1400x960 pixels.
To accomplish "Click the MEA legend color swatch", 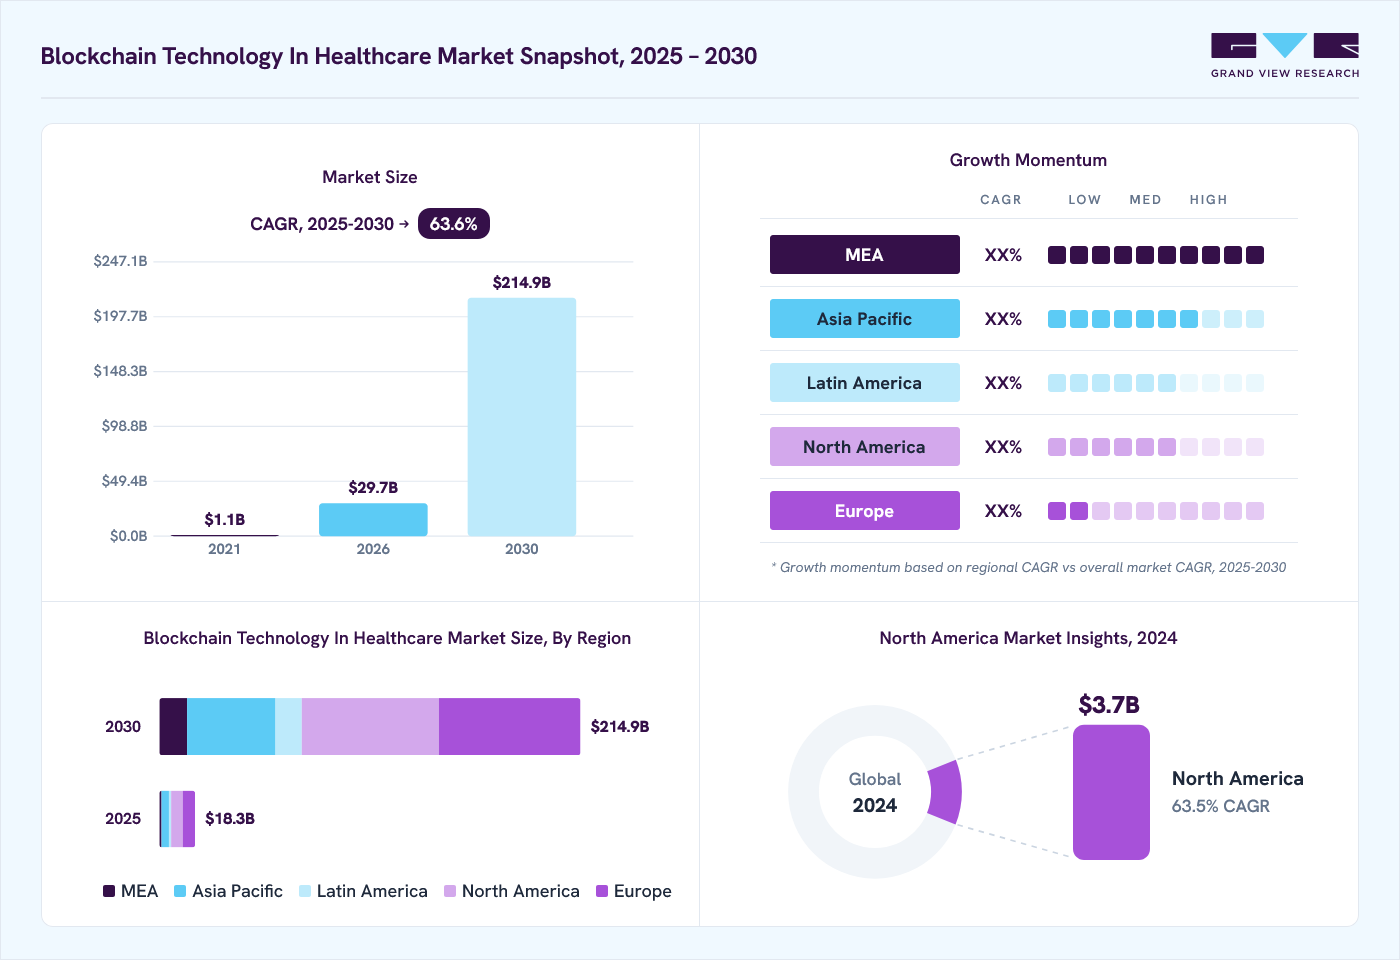I will (x=109, y=891).
